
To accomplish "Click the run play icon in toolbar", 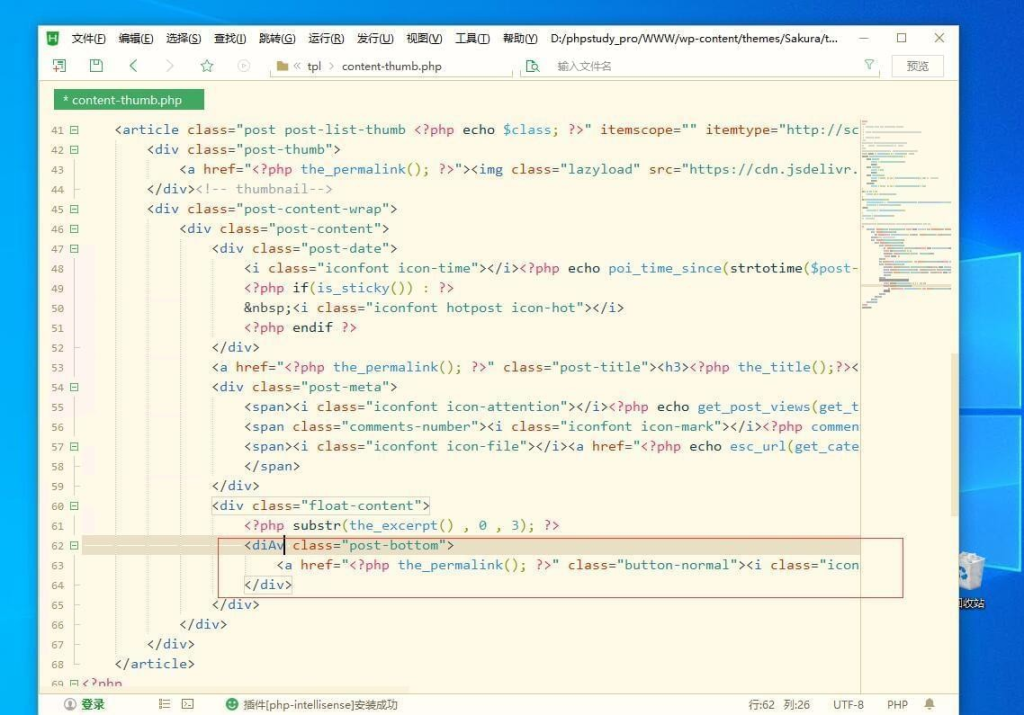I will pyautogui.click(x=244, y=66).
